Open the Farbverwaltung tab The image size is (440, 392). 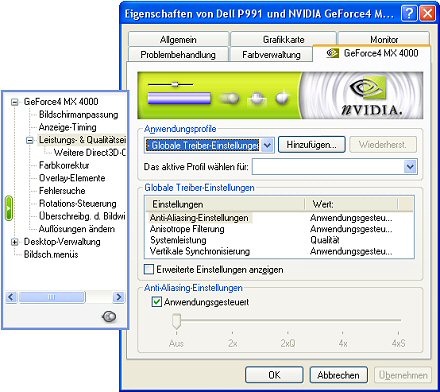pyautogui.click(x=271, y=54)
